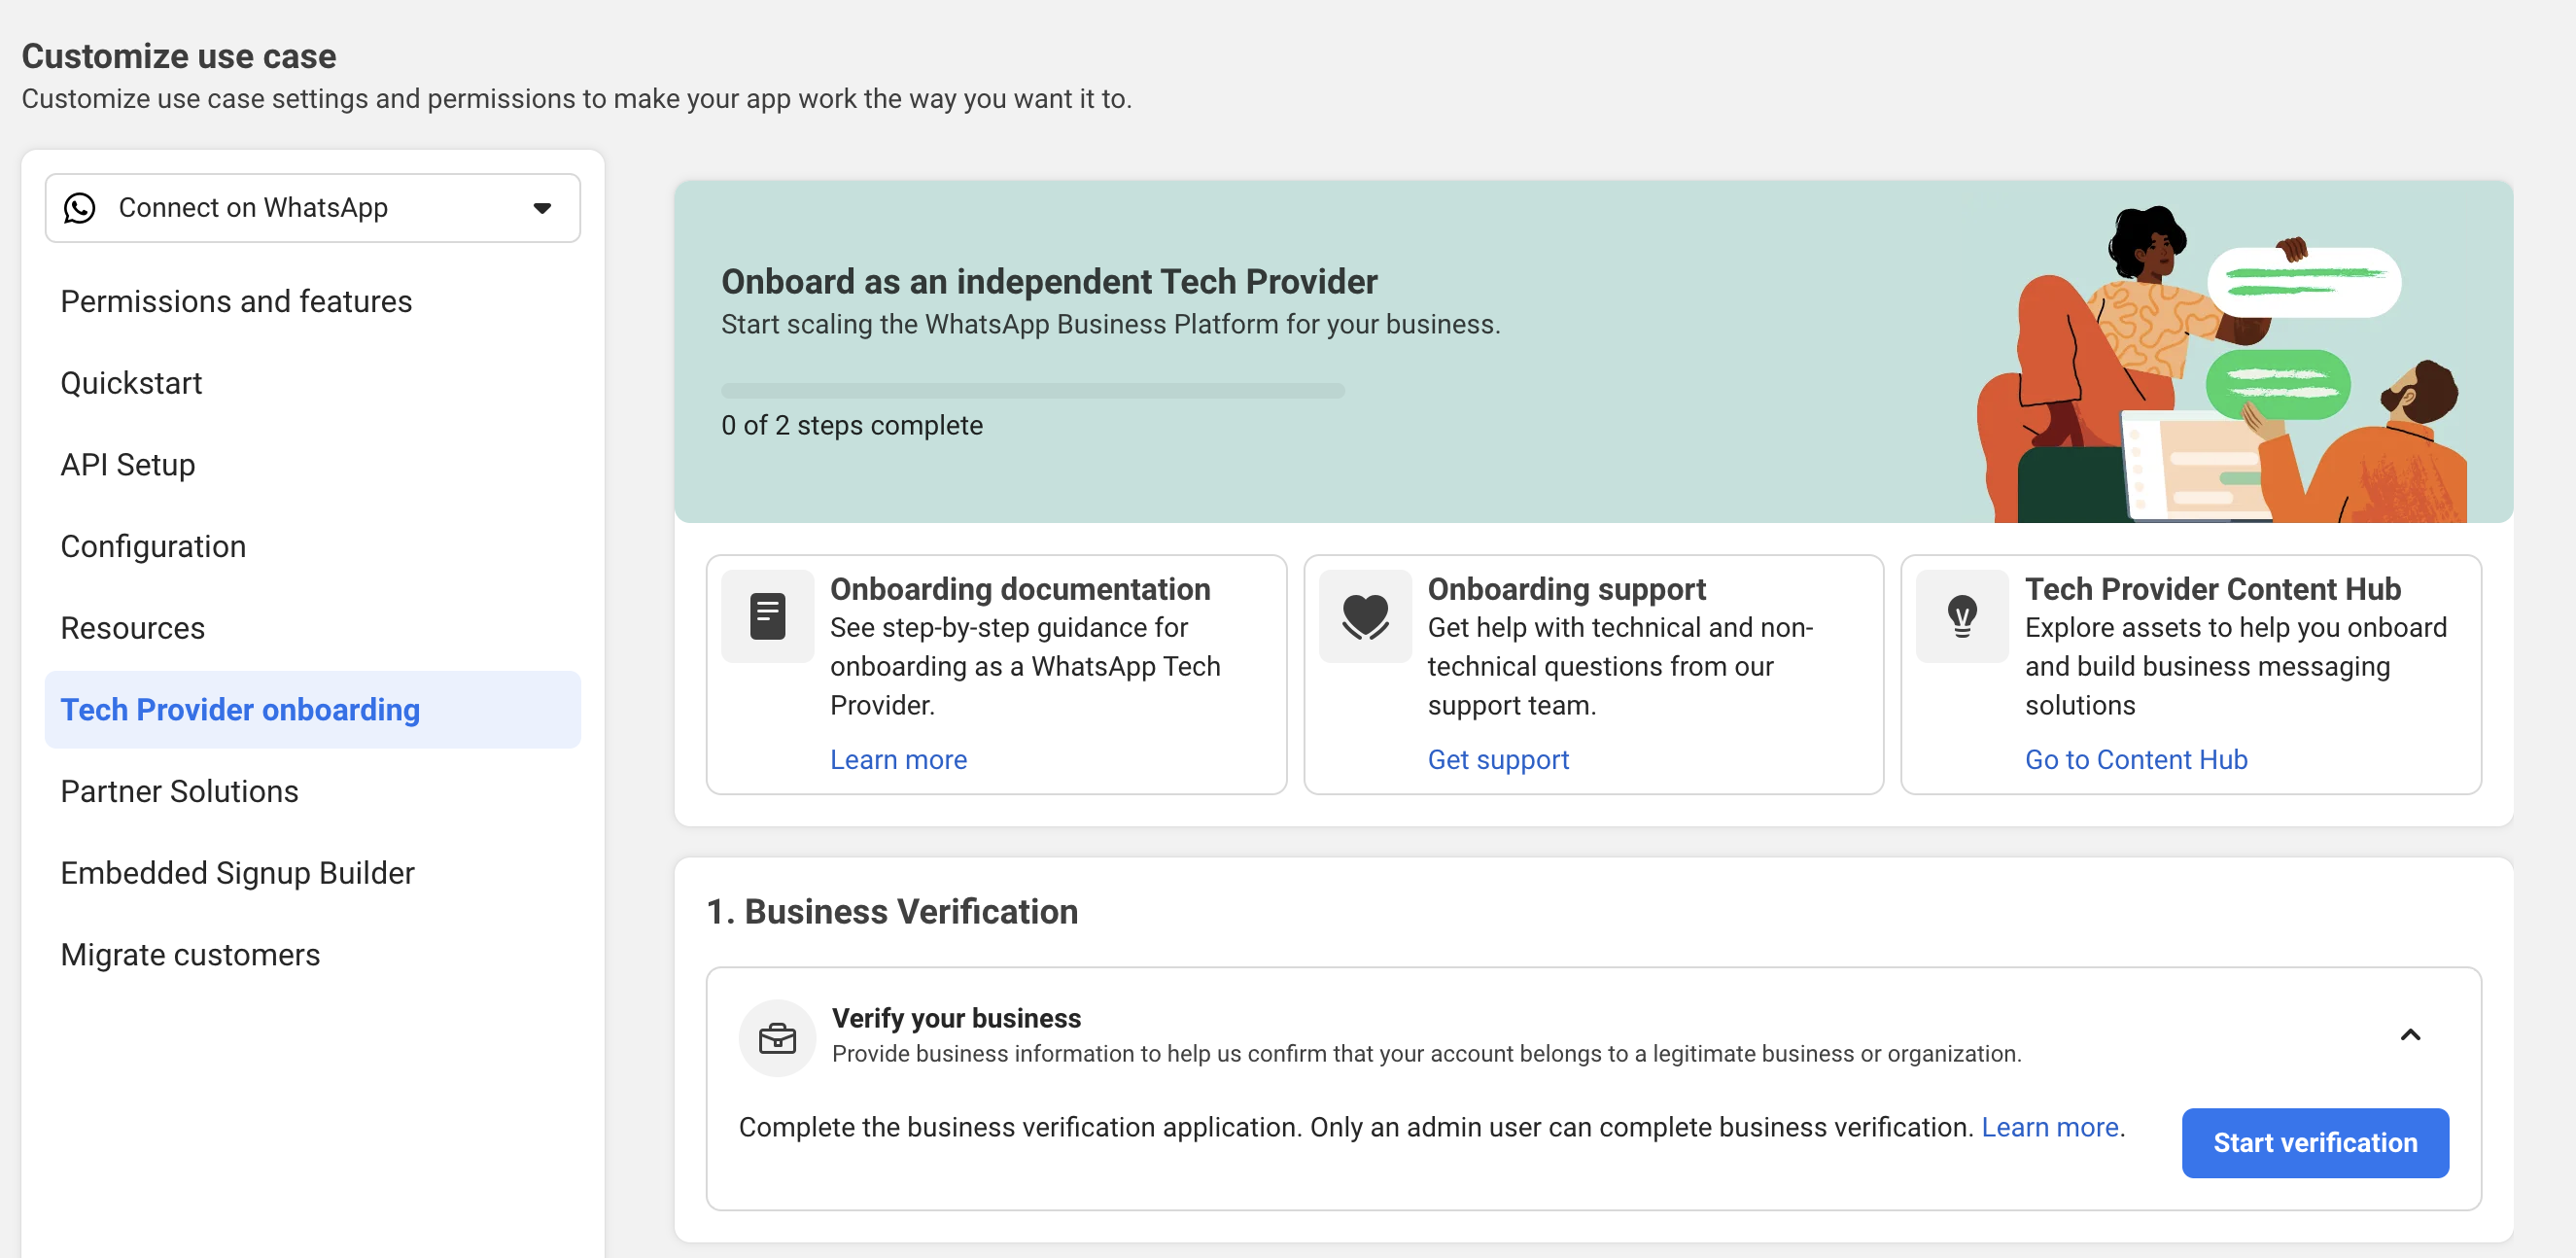Screen dimensions: 2576x1258
Task: Open the Configuration sidebar item
Action: pyautogui.click(x=153, y=546)
